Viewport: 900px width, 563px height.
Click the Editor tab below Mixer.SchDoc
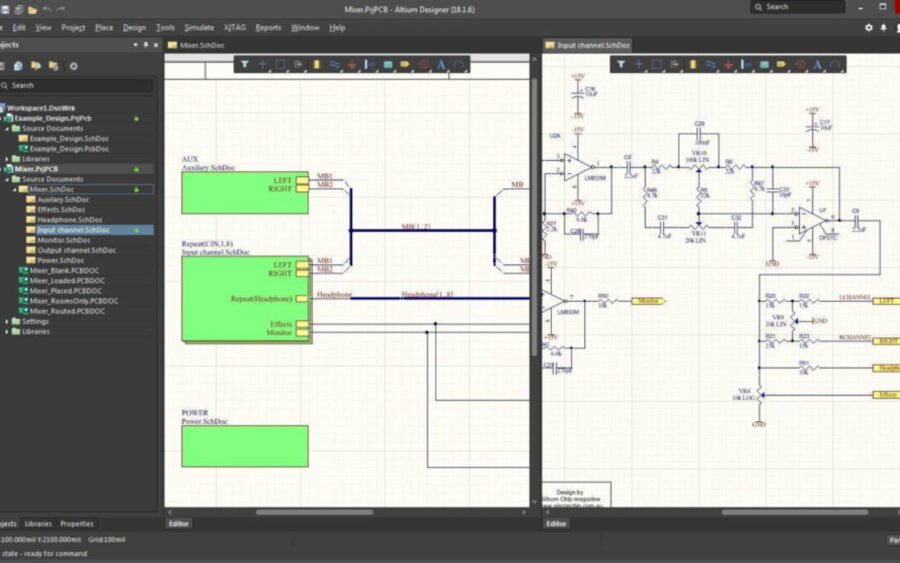[179, 524]
